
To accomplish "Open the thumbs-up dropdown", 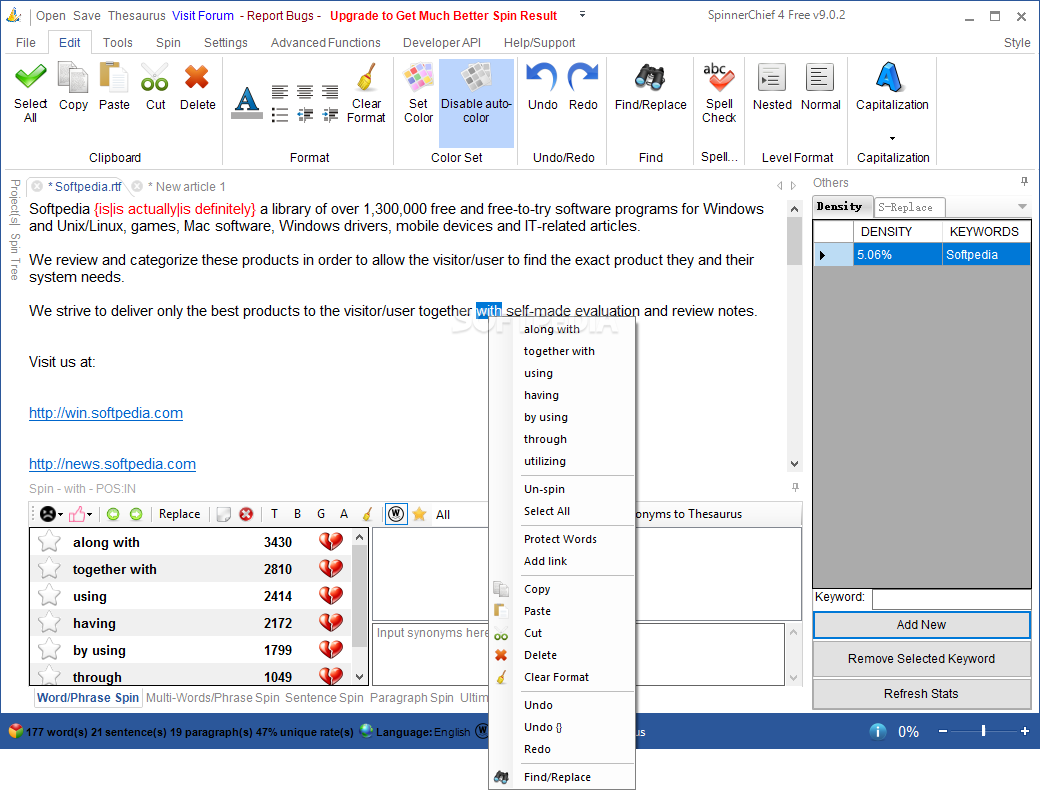I will 80,514.
